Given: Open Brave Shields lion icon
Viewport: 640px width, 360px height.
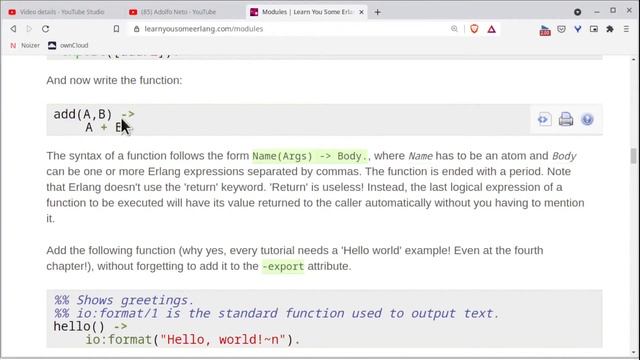Looking at the screenshot, I should tap(474, 29).
